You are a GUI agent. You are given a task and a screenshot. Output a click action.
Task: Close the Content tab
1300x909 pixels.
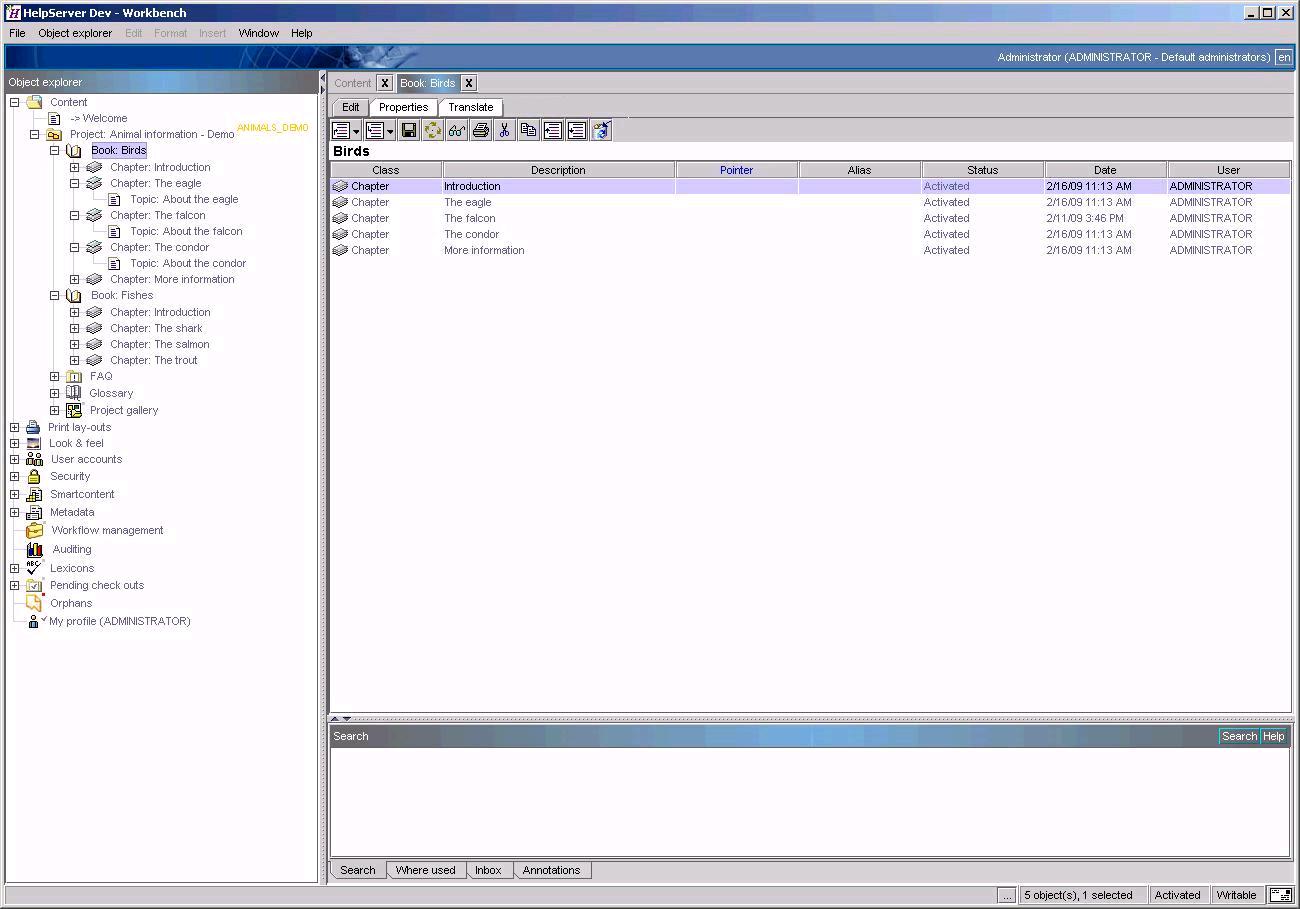tap(384, 83)
